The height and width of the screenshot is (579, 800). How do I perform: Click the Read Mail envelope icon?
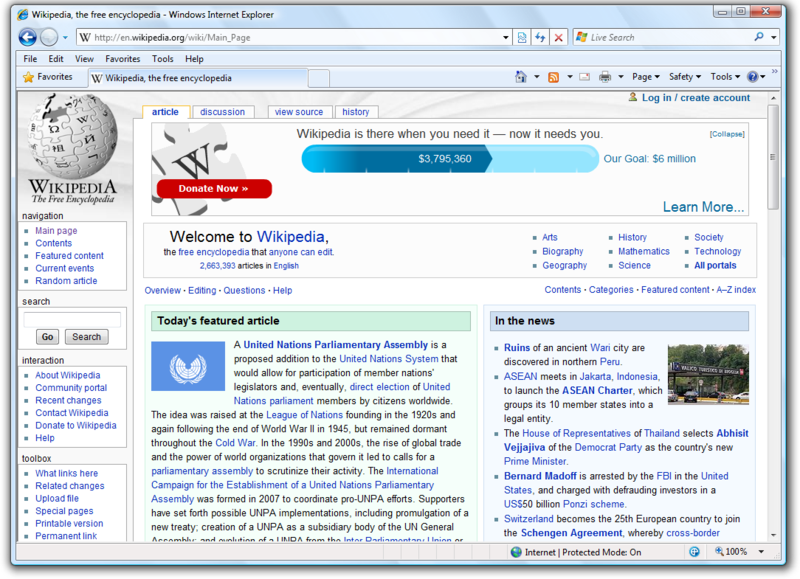point(585,77)
